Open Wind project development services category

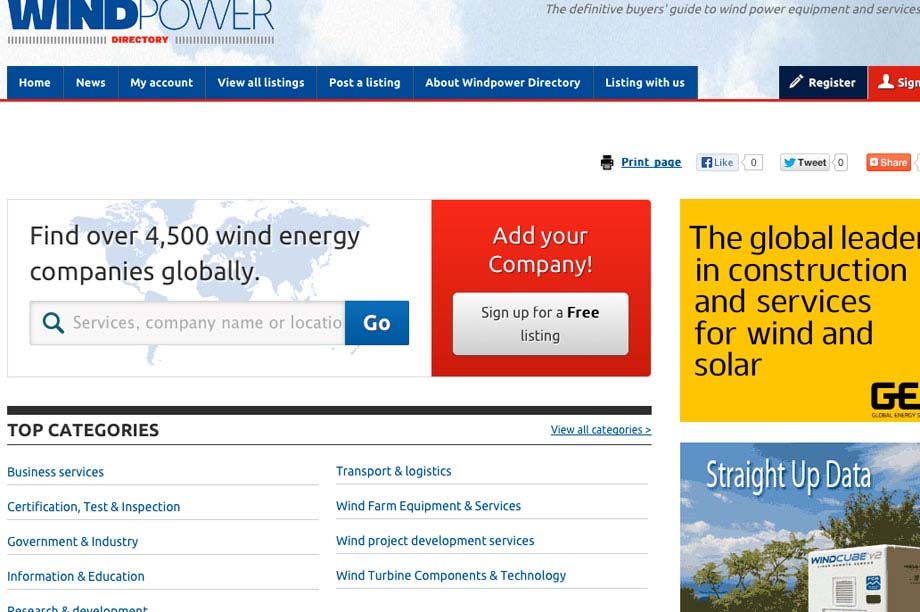coord(435,540)
